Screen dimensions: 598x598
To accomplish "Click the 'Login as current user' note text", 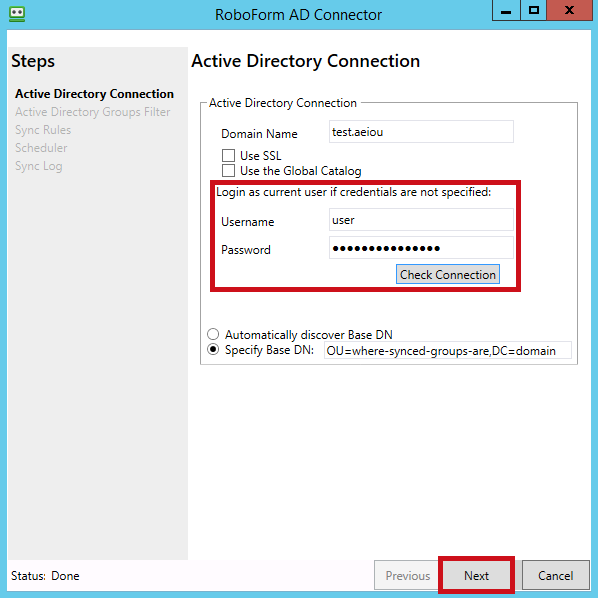I will pyautogui.click(x=354, y=192).
